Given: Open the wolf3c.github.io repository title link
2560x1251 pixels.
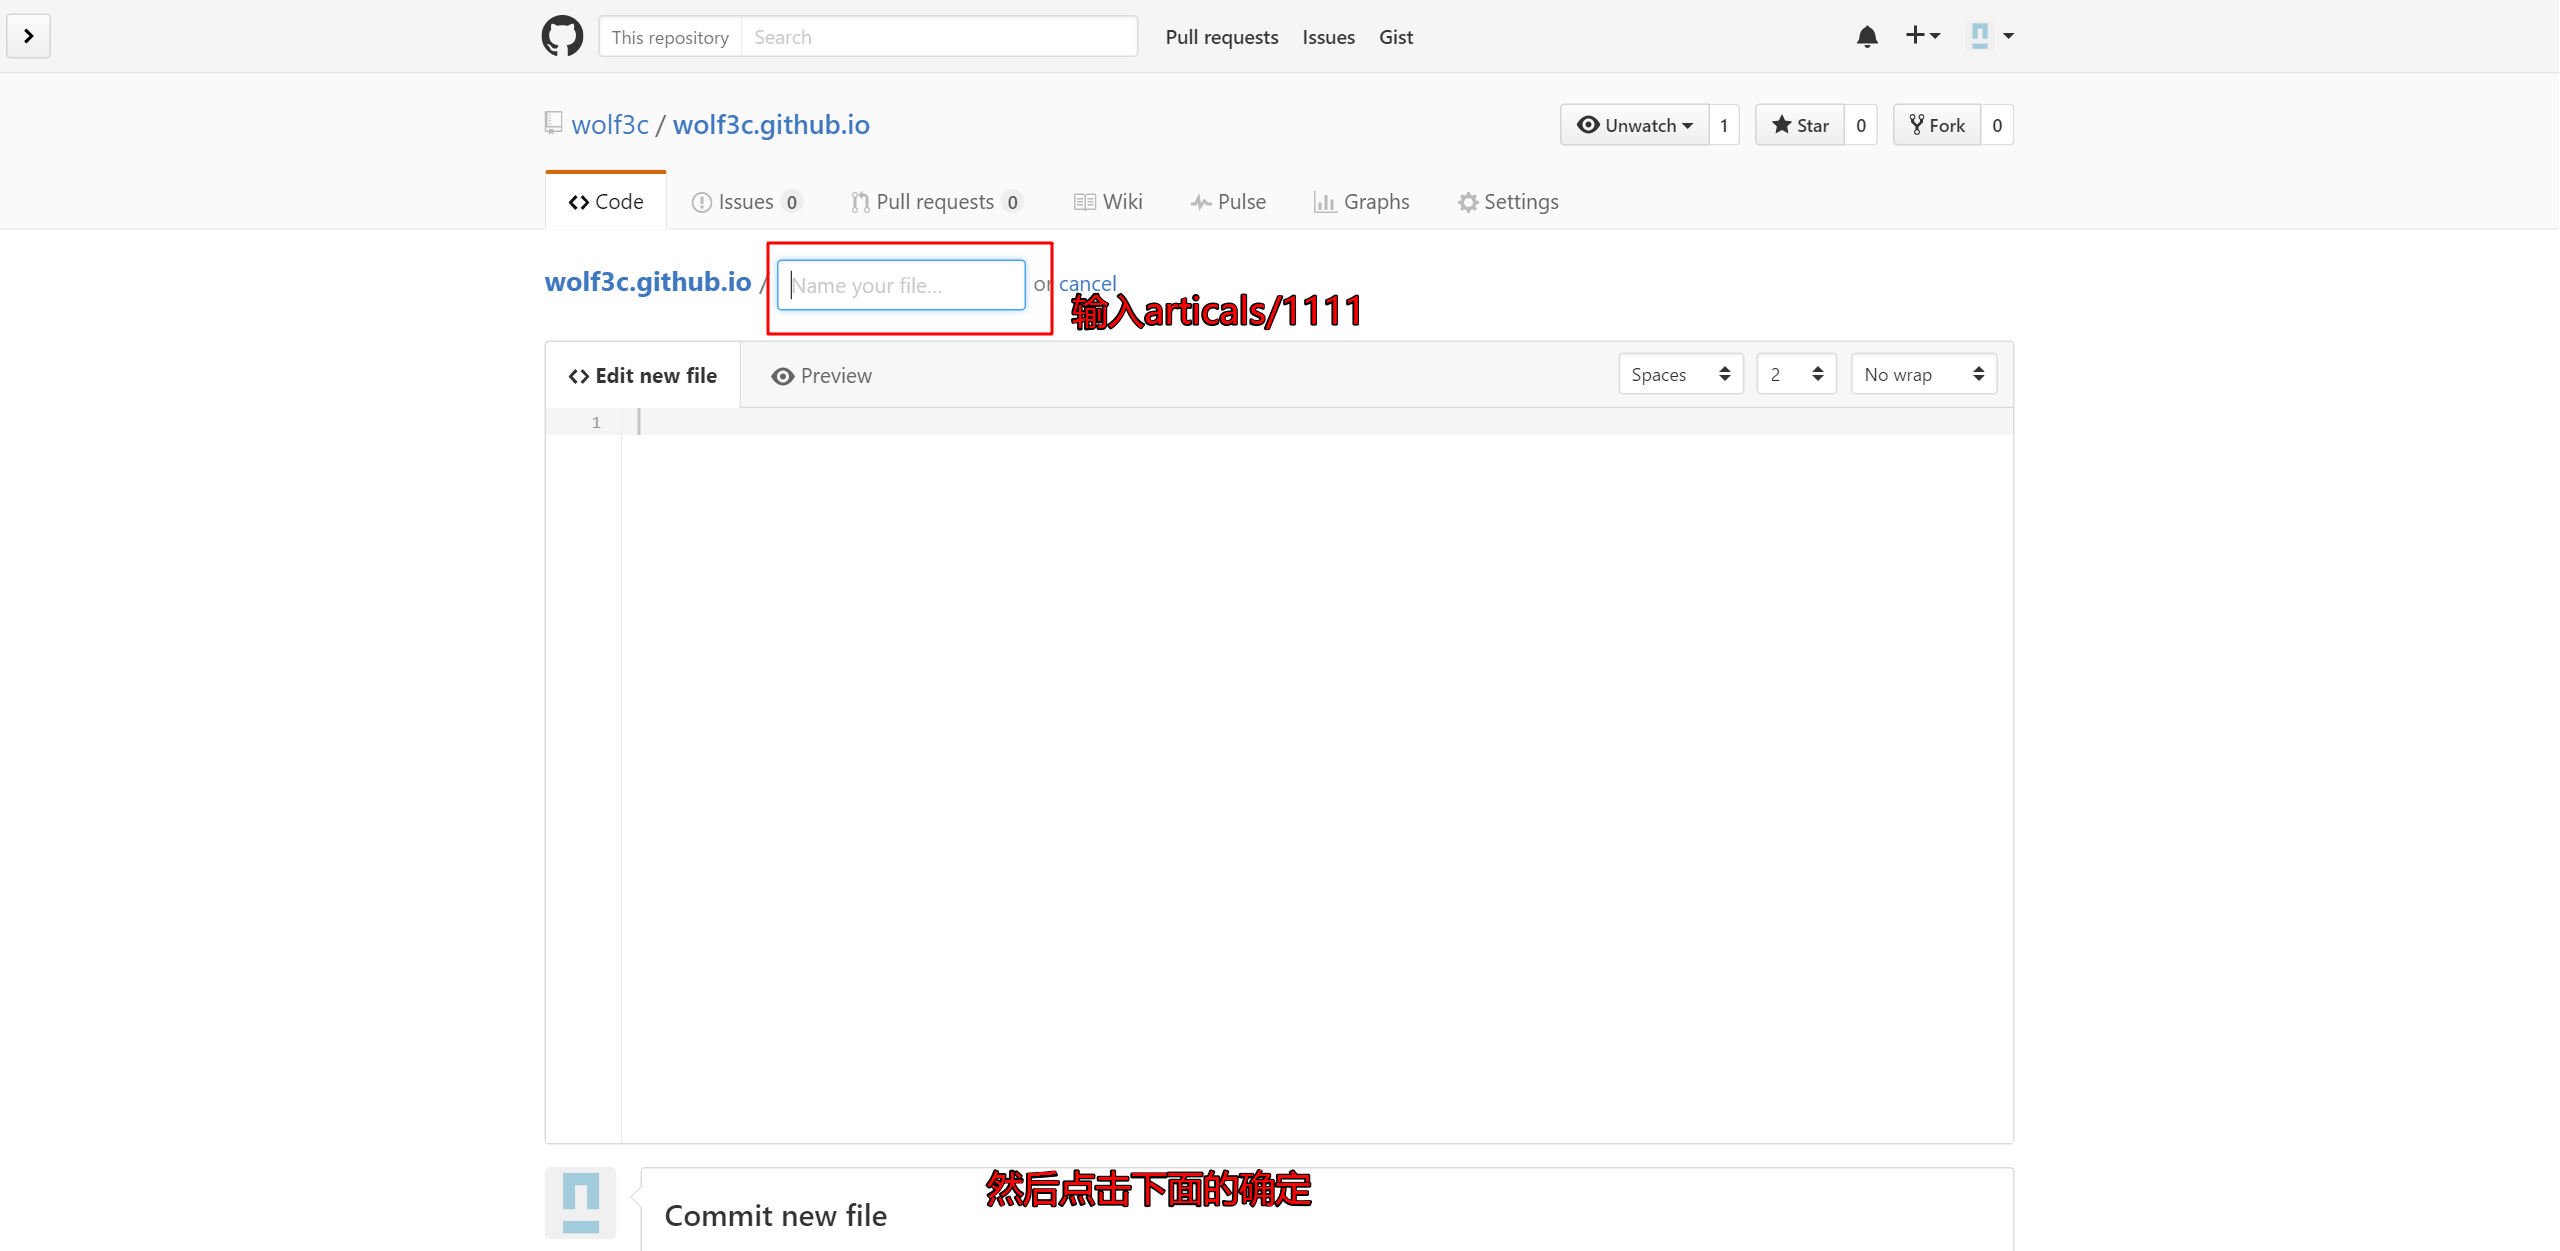Looking at the screenshot, I should [771, 125].
